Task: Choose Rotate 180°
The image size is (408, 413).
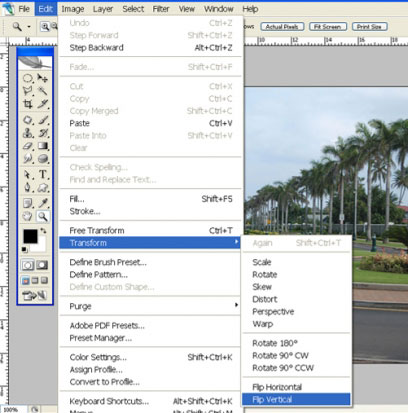Action: (x=296, y=343)
